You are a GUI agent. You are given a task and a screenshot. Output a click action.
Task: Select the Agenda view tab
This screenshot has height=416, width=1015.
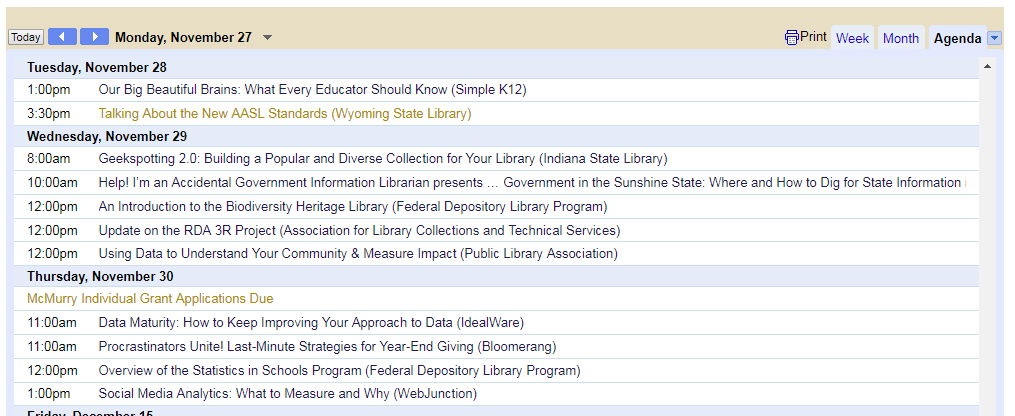(957, 38)
